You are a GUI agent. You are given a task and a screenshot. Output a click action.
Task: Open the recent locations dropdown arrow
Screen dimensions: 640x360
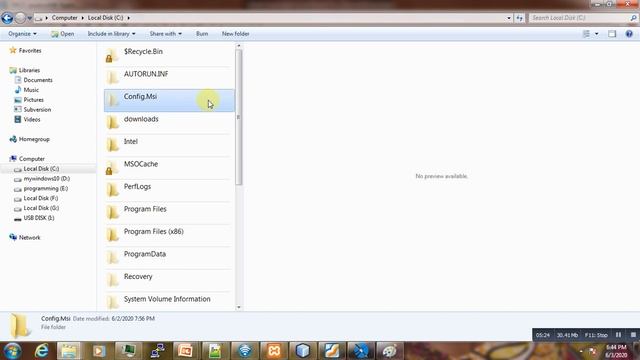(x=30, y=18)
